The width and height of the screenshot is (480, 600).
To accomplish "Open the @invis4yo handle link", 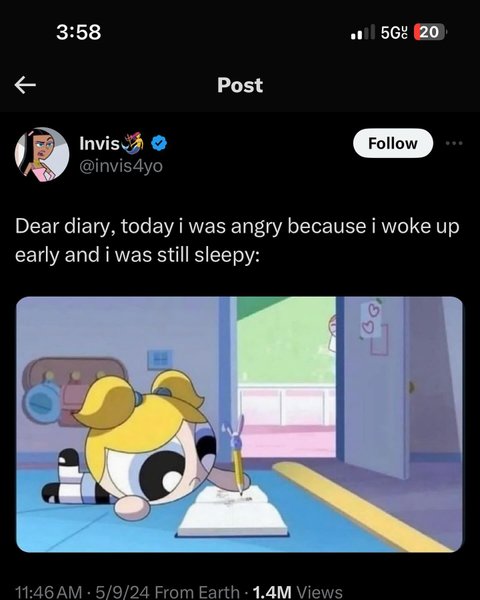I will coord(121,166).
